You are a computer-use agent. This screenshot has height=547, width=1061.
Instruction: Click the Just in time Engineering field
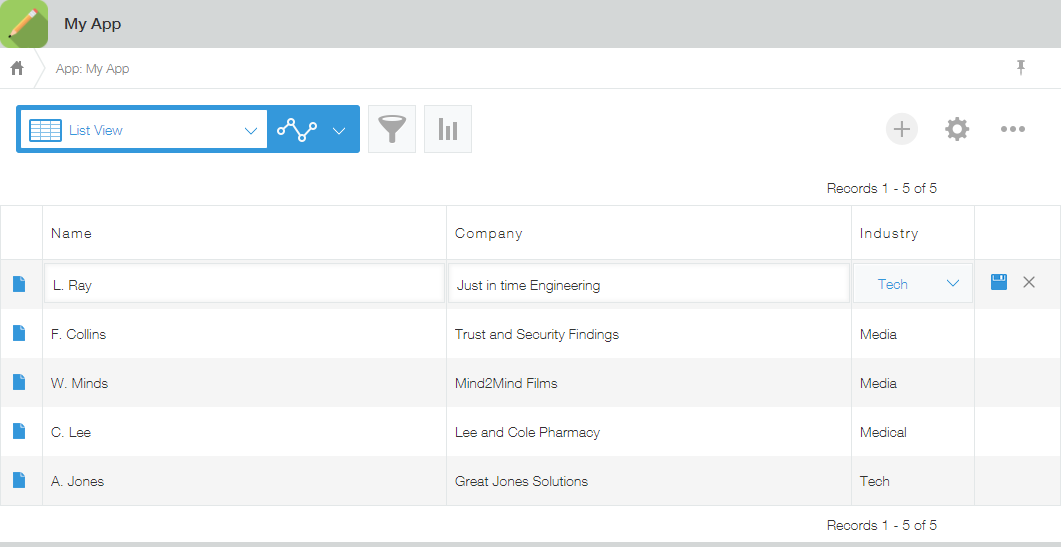[649, 284]
